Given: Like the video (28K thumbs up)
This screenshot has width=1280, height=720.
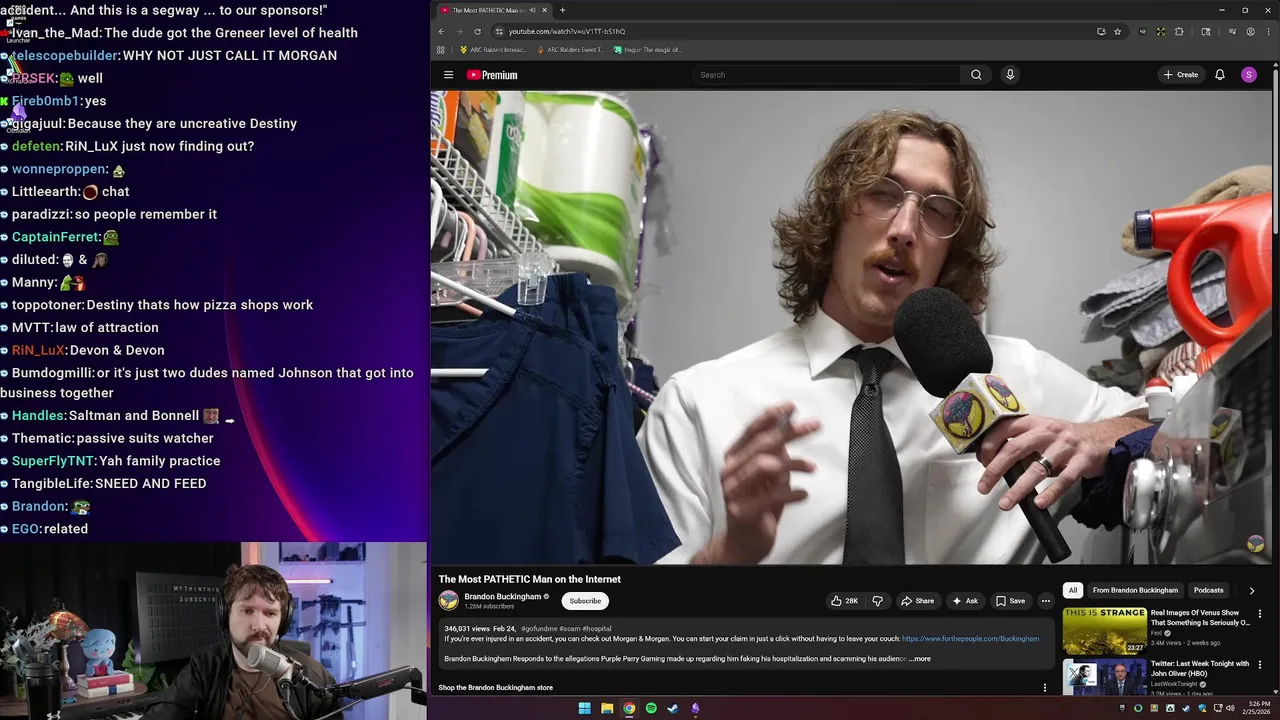Looking at the screenshot, I should tap(844, 601).
